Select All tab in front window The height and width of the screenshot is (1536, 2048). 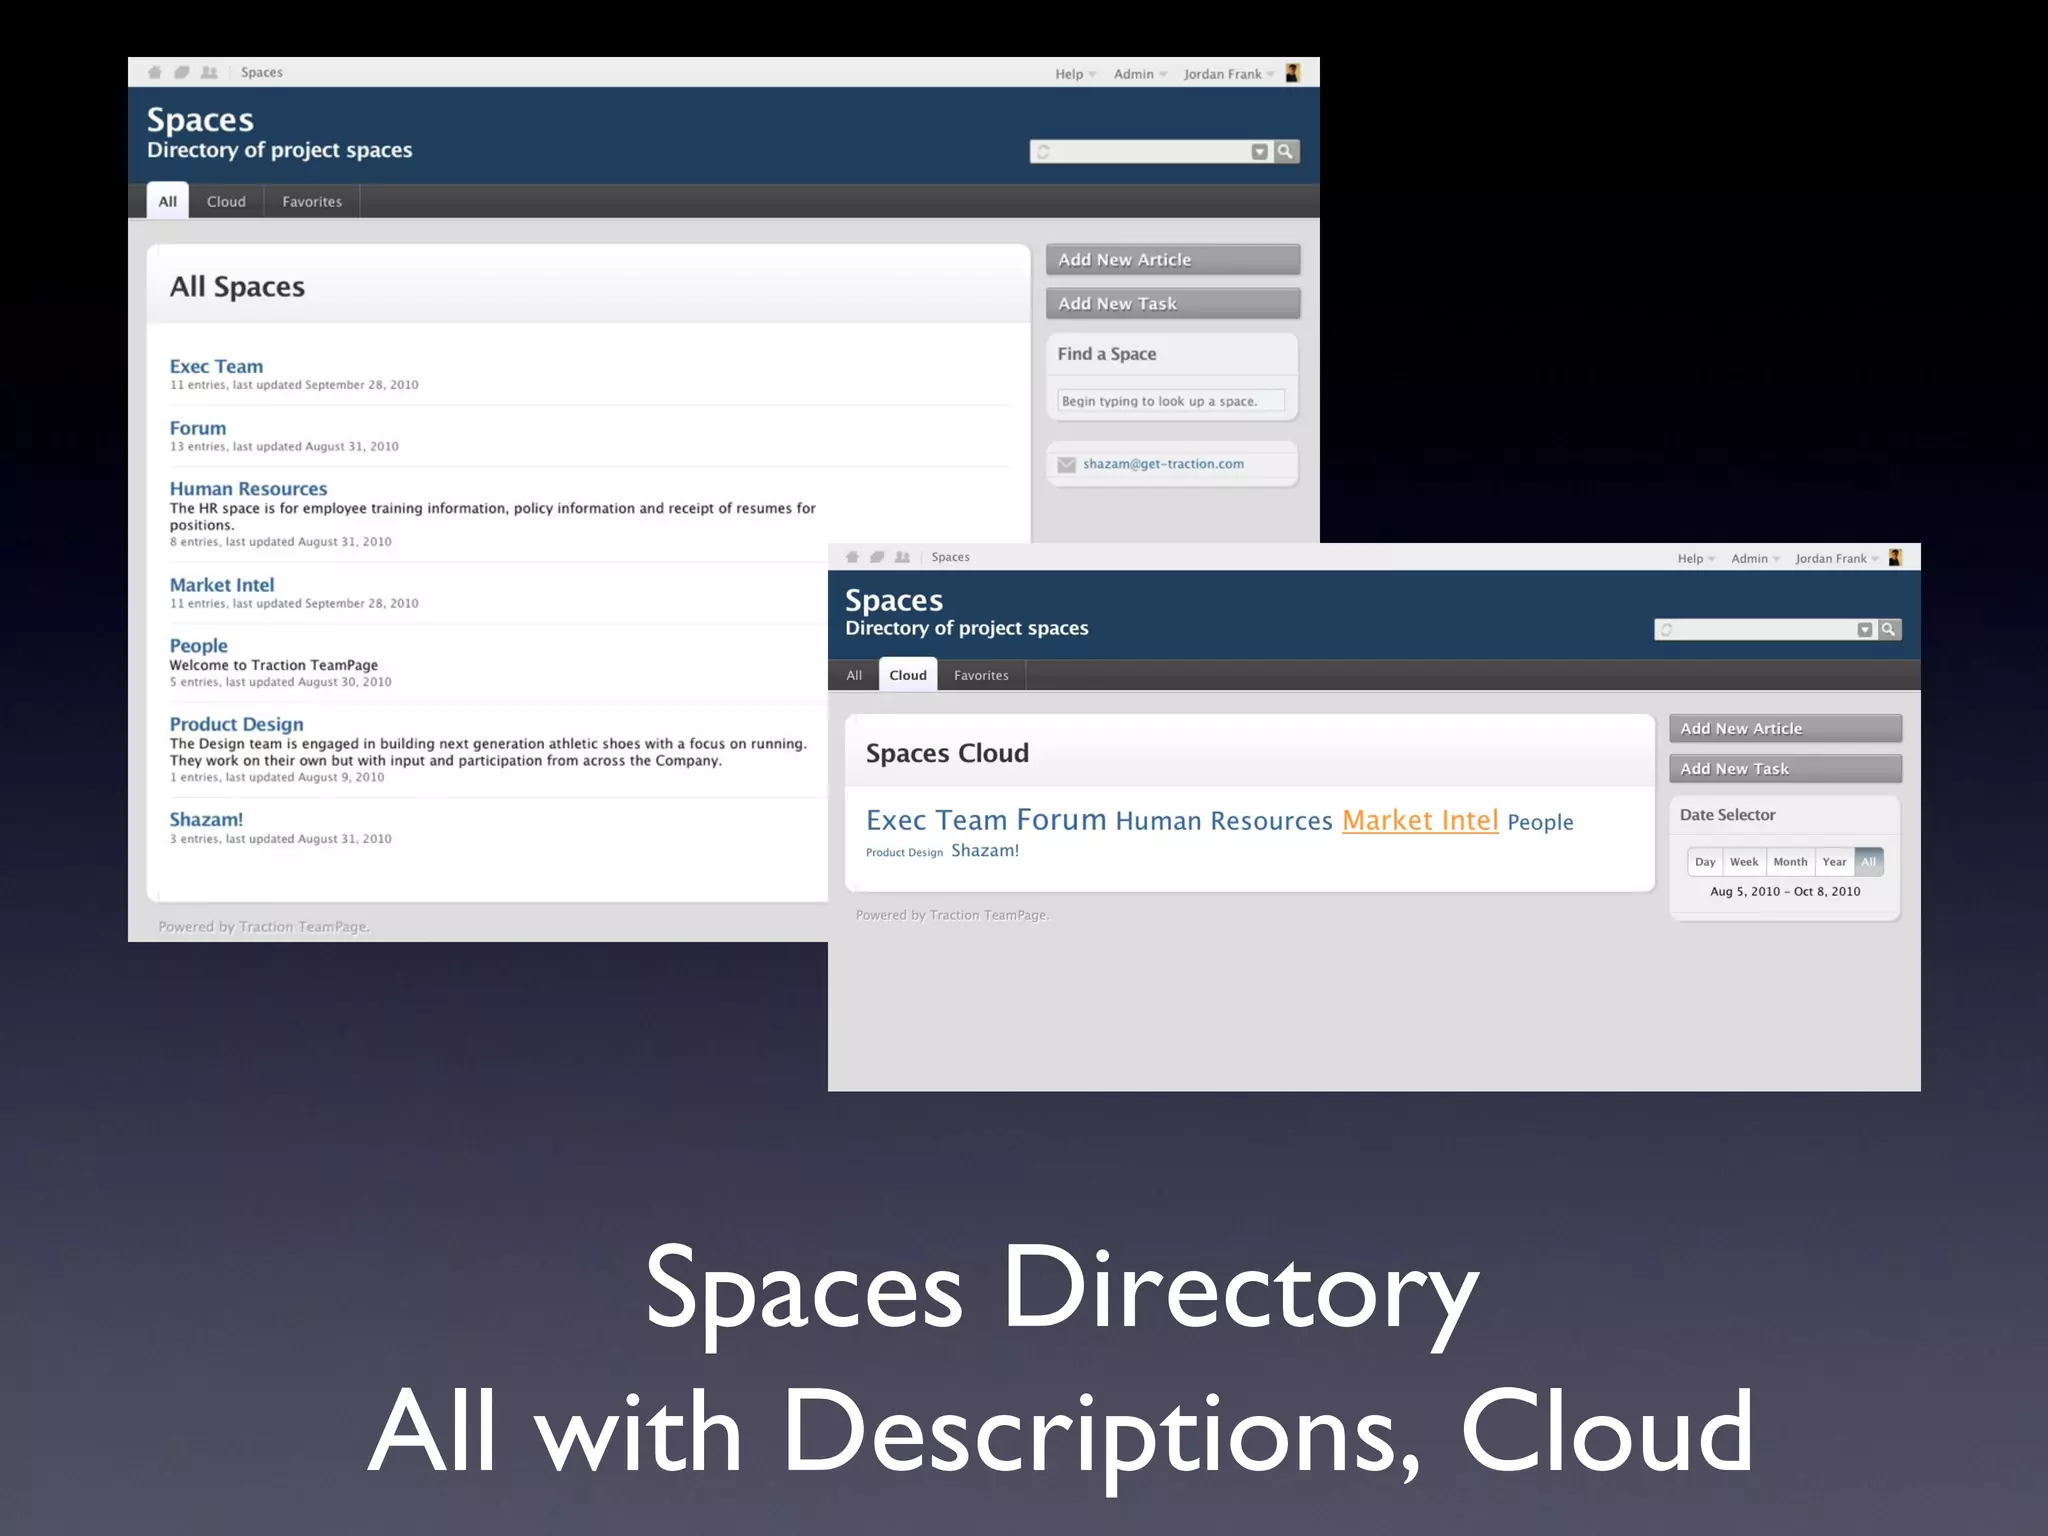point(854,675)
